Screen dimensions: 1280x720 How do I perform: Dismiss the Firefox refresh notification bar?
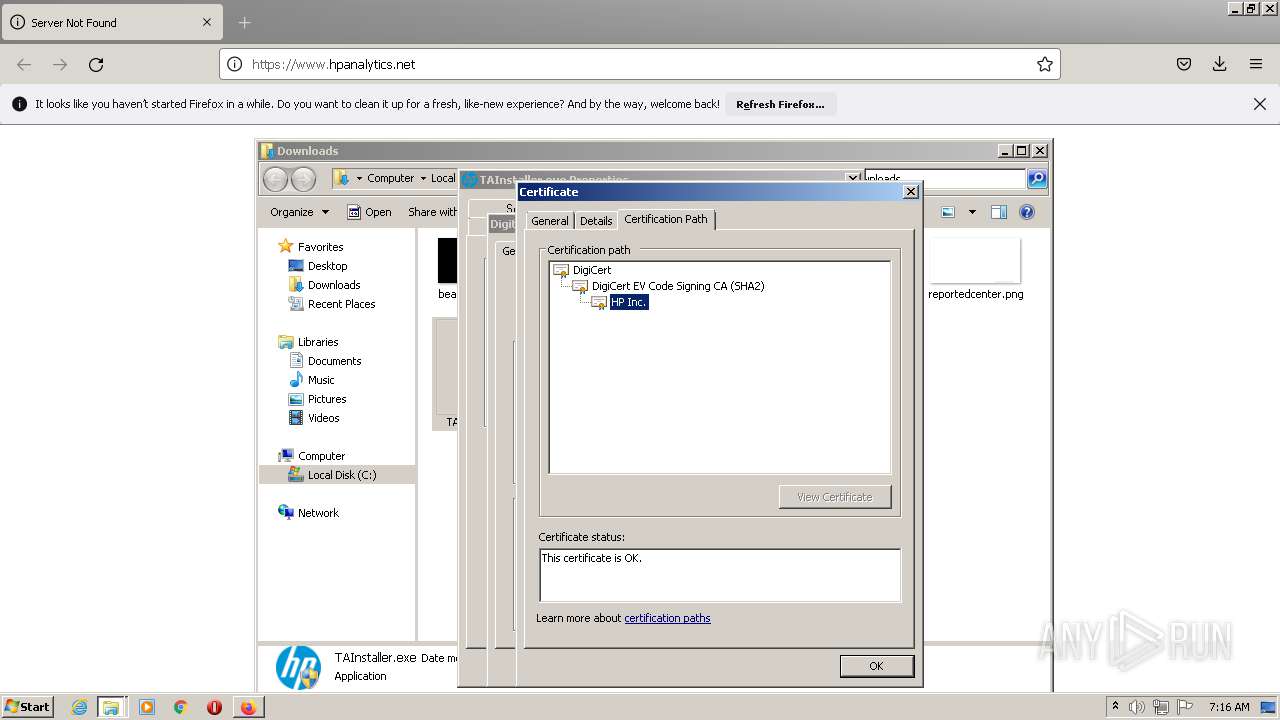point(1260,104)
